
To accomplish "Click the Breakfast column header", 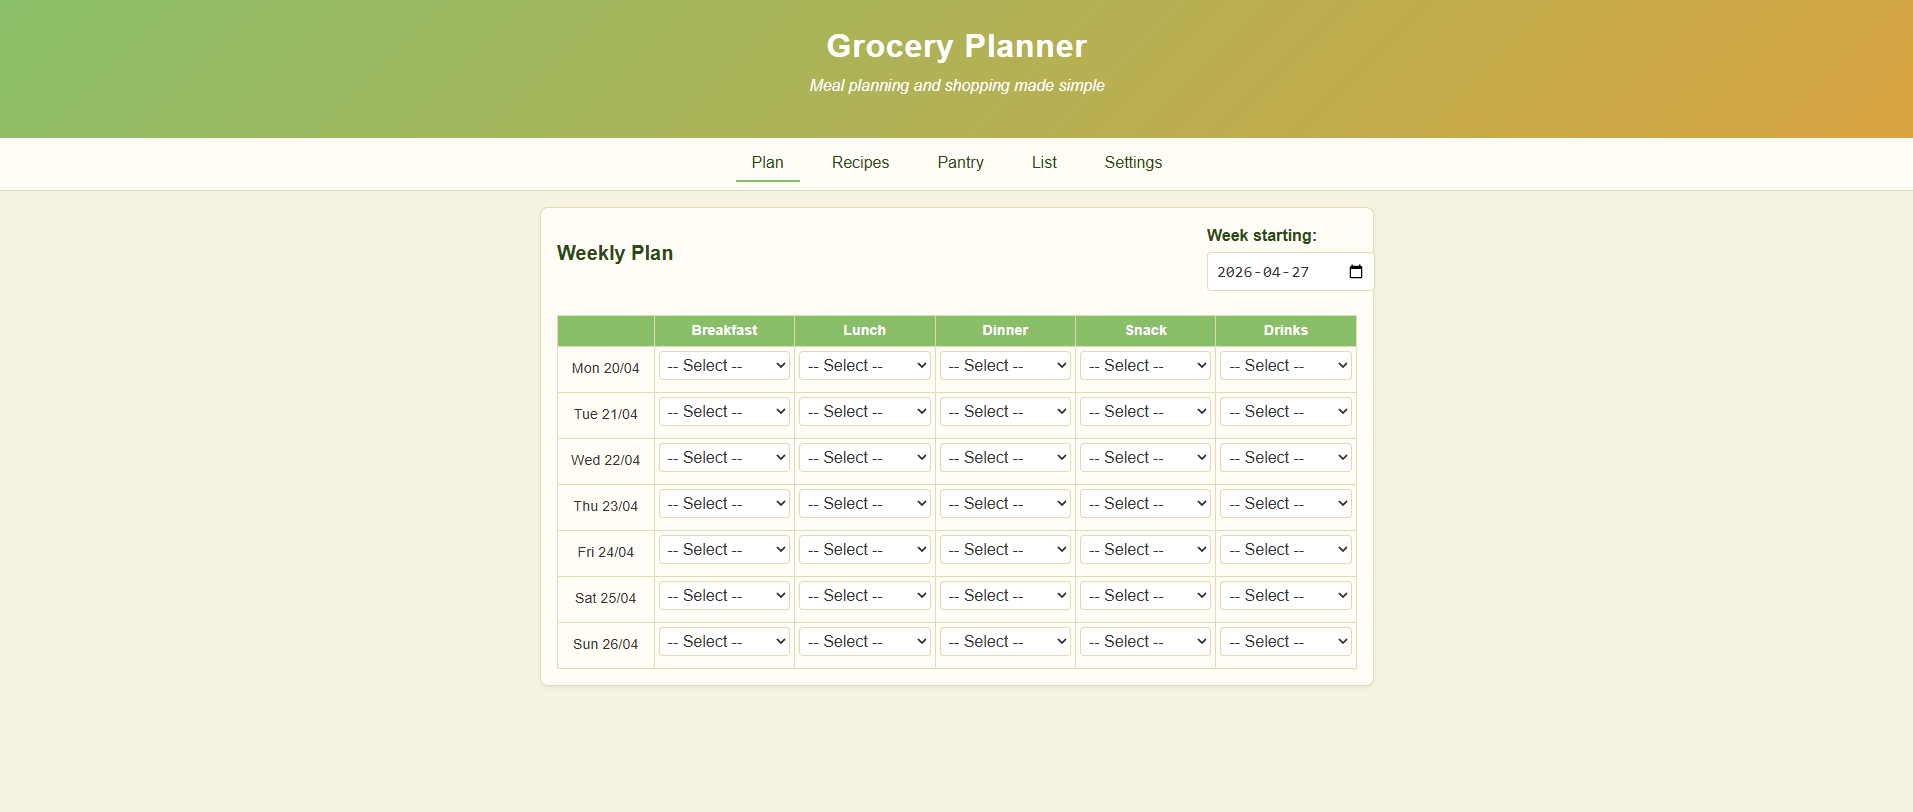I will 724,330.
